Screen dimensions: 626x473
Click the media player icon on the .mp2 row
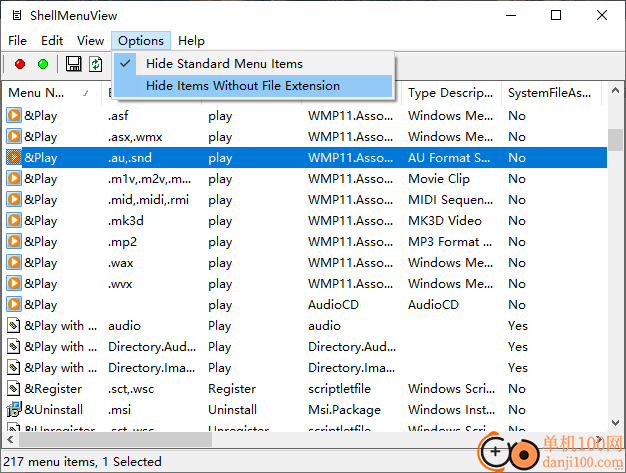click(14, 241)
